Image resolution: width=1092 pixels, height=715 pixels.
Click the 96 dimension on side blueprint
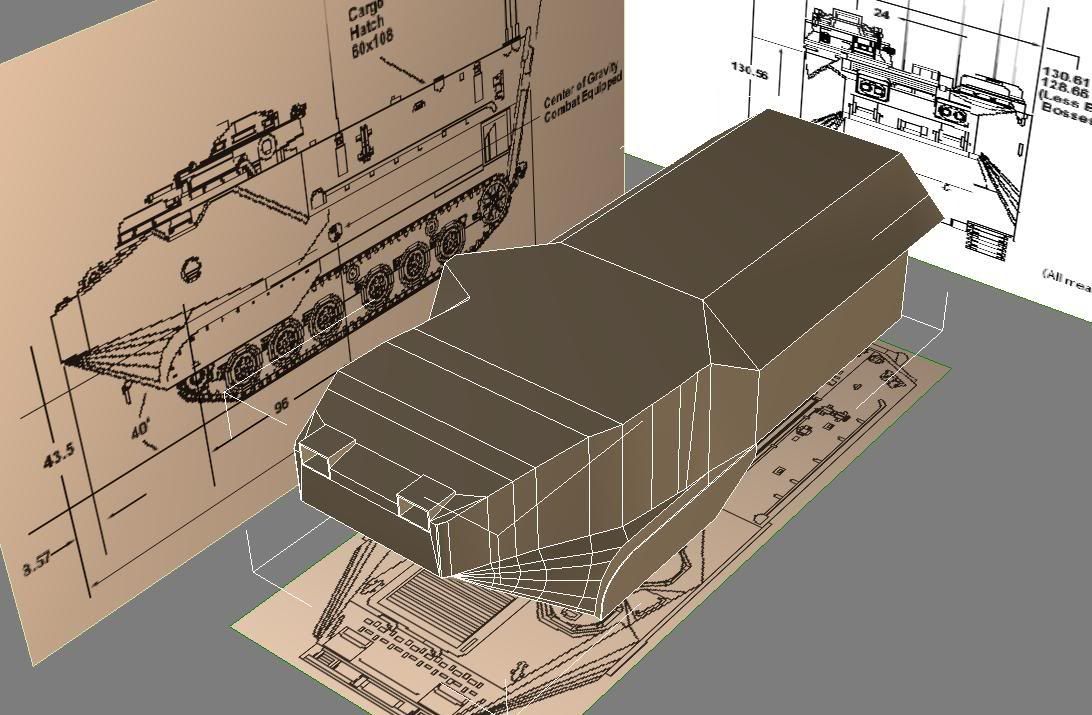[x=281, y=405]
